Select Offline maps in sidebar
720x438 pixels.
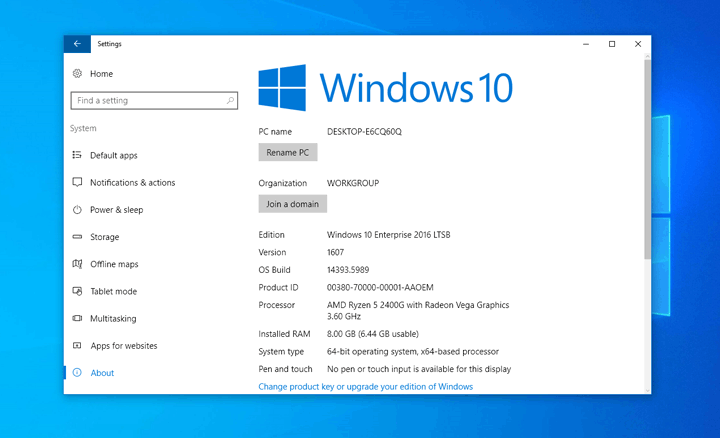click(114, 264)
